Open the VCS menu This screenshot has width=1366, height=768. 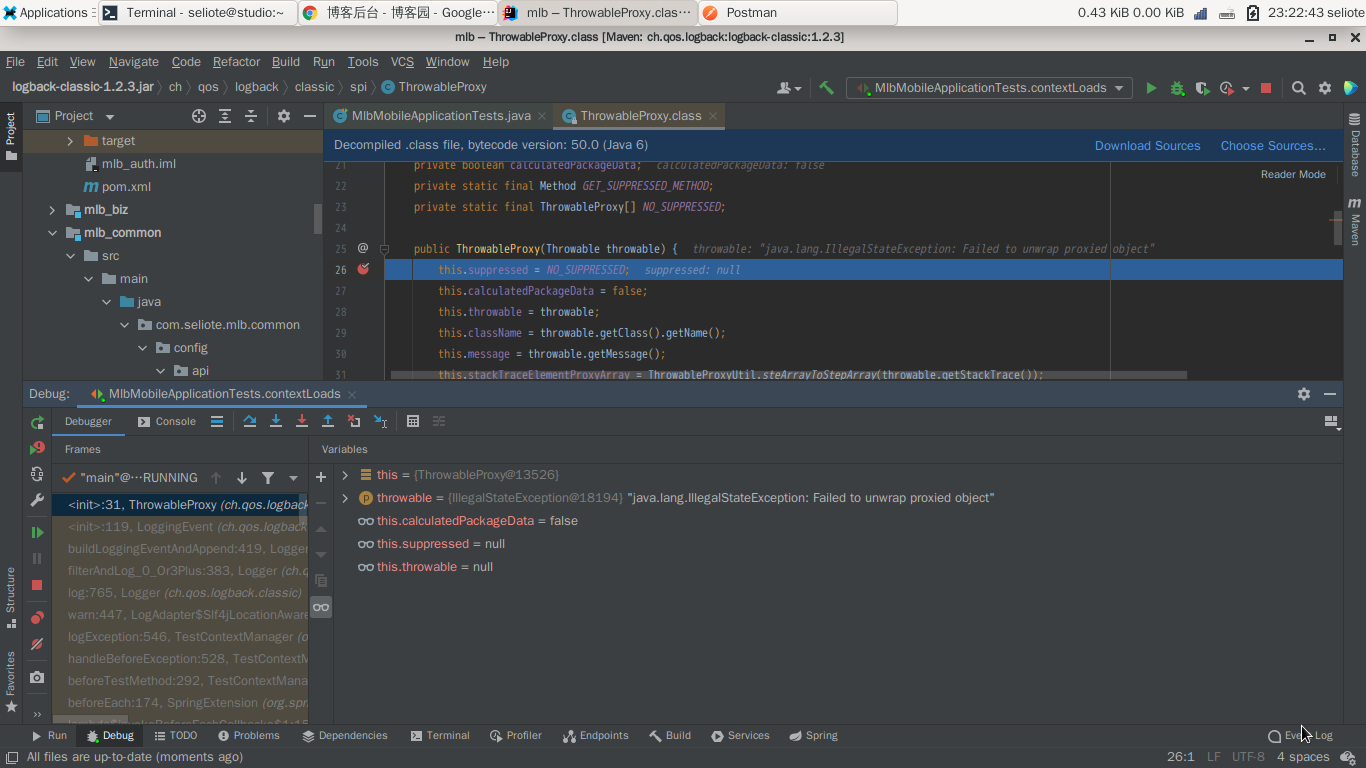point(402,61)
